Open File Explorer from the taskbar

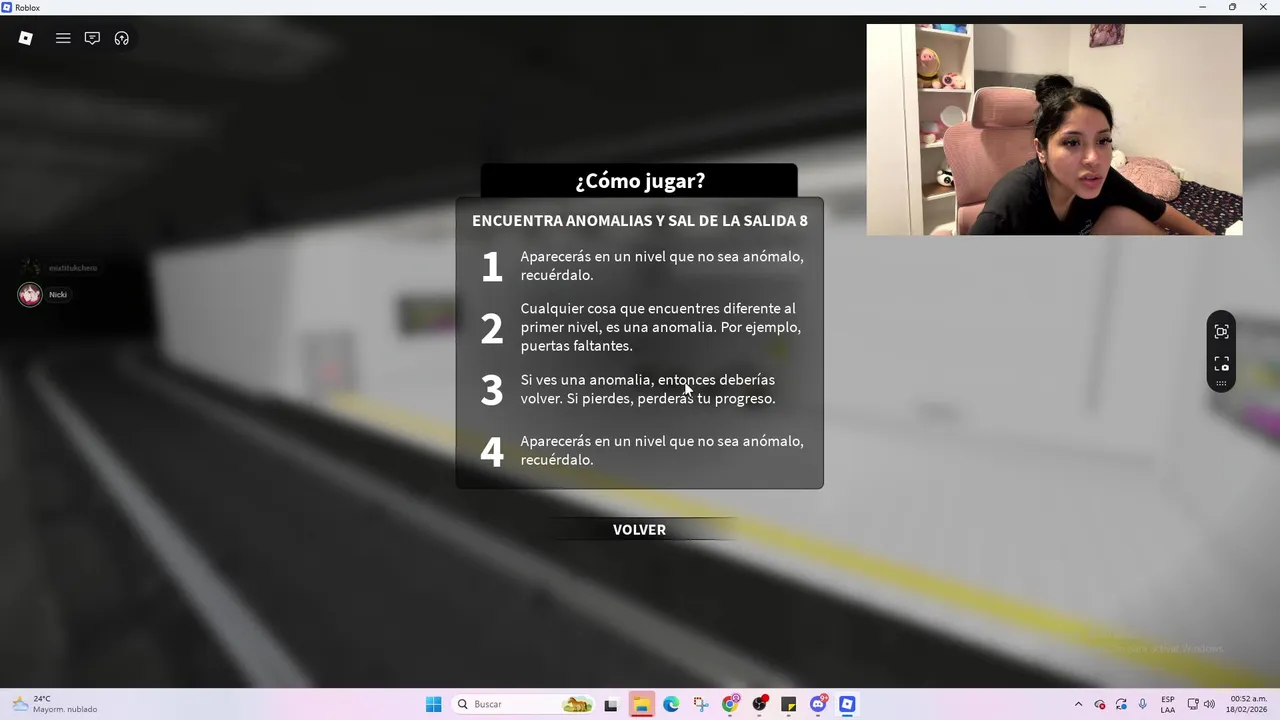pos(641,704)
